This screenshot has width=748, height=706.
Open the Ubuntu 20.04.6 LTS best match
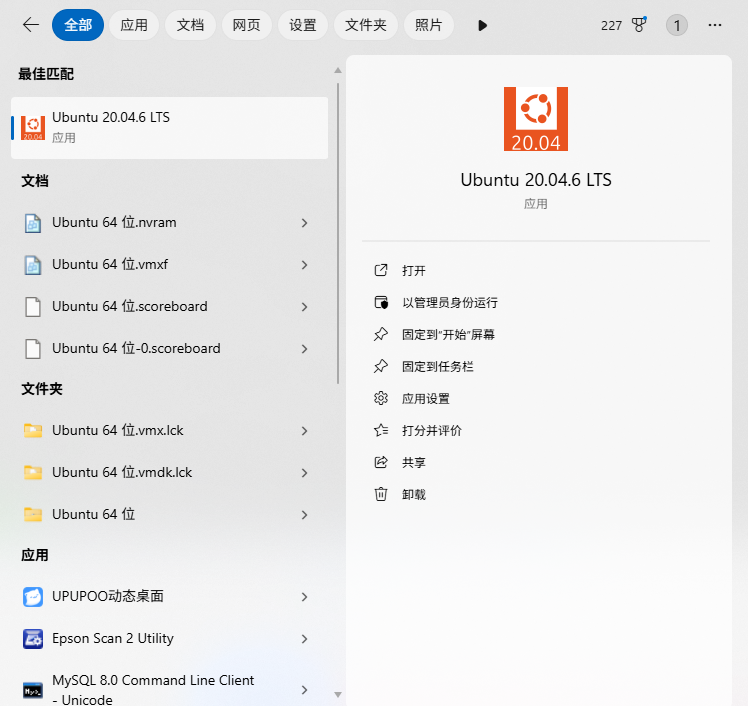(x=169, y=127)
